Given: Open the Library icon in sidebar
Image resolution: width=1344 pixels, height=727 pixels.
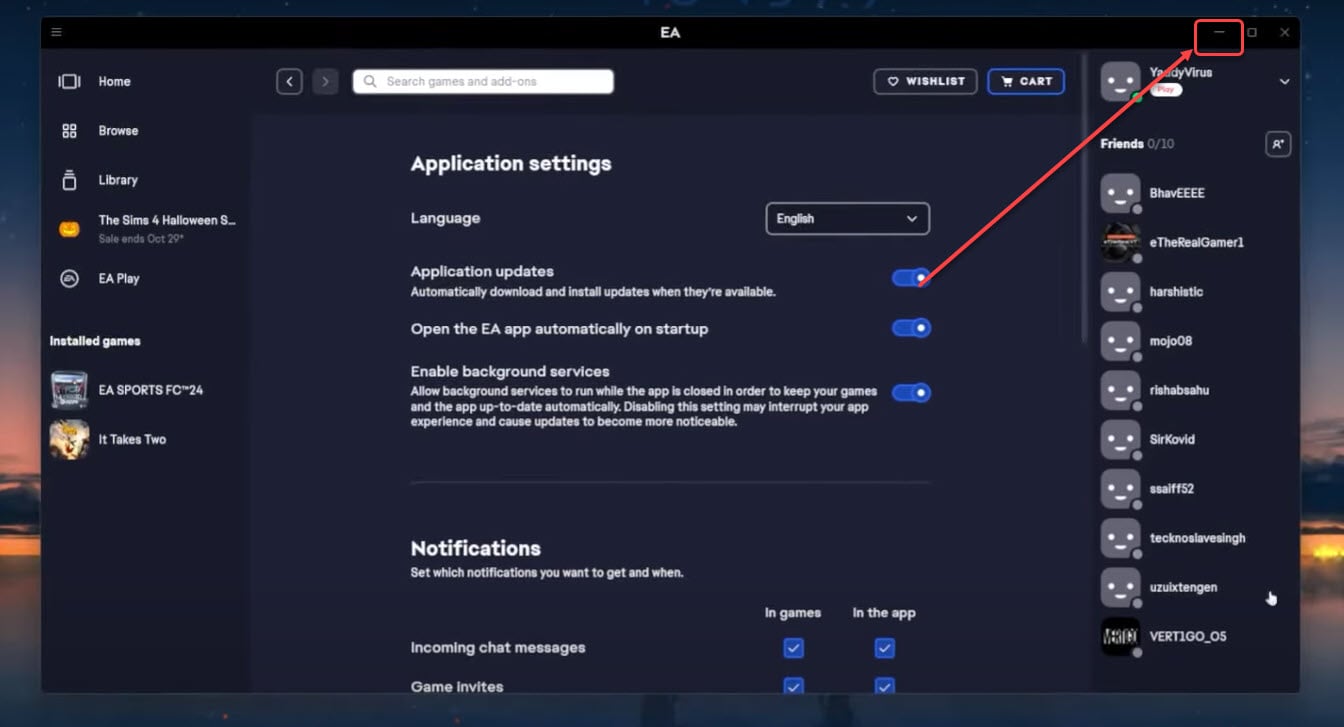Looking at the screenshot, I should [69, 180].
